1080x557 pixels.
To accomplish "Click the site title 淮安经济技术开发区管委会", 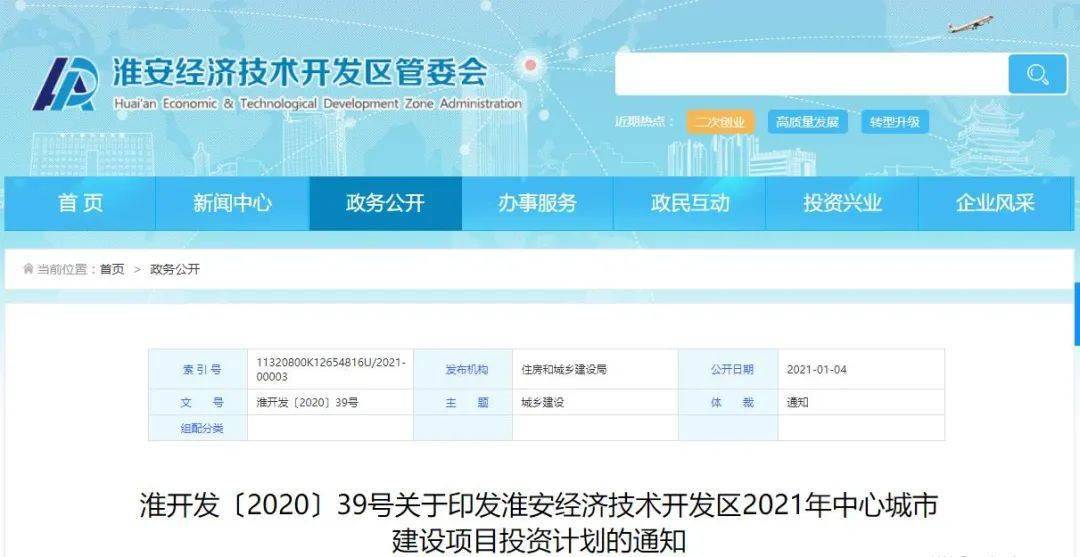I will click(x=300, y=73).
